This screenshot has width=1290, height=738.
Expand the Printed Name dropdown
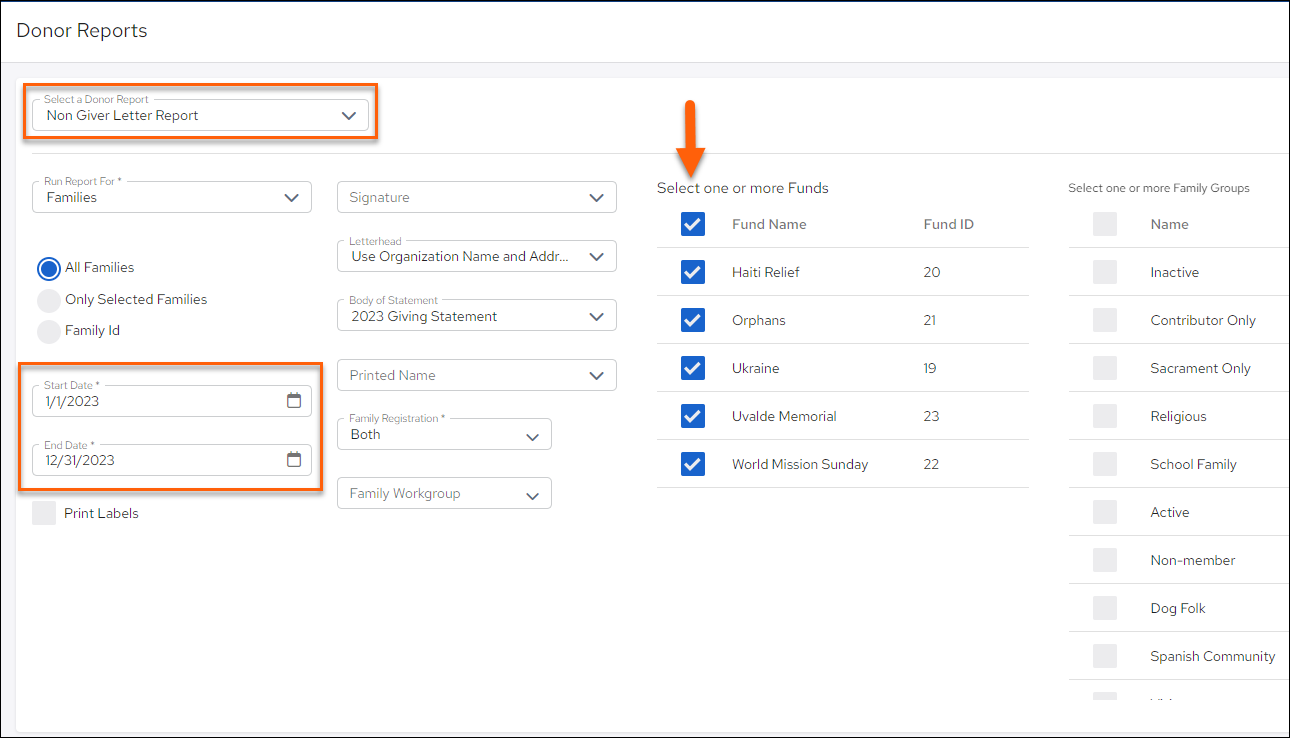tap(477, 375)
